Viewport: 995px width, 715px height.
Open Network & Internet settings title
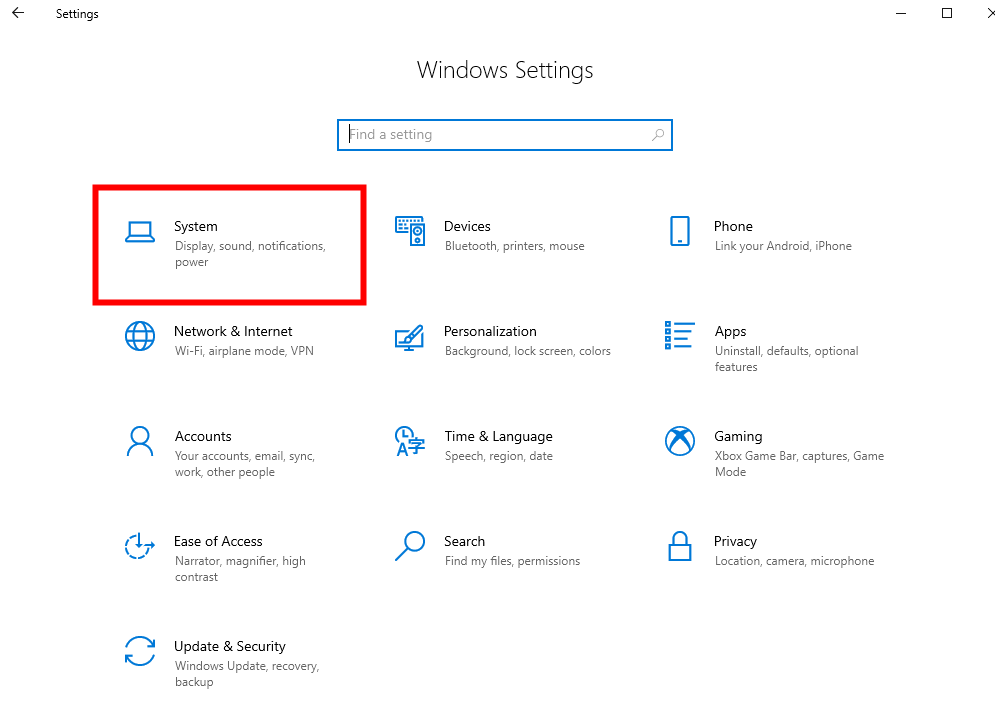point(233,331)
